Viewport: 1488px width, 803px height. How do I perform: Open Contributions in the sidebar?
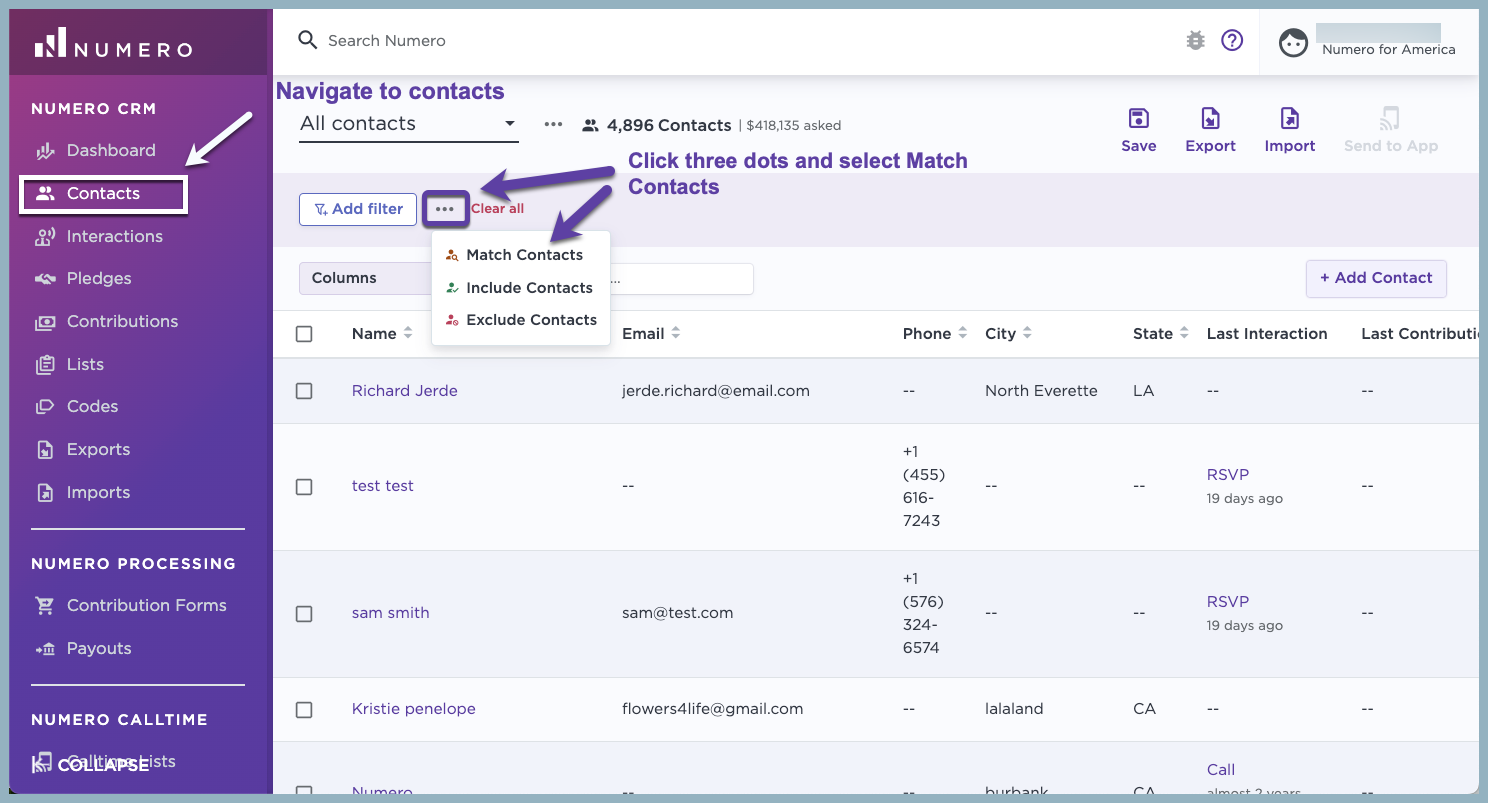pyautogui.click(x=106, y=322)
